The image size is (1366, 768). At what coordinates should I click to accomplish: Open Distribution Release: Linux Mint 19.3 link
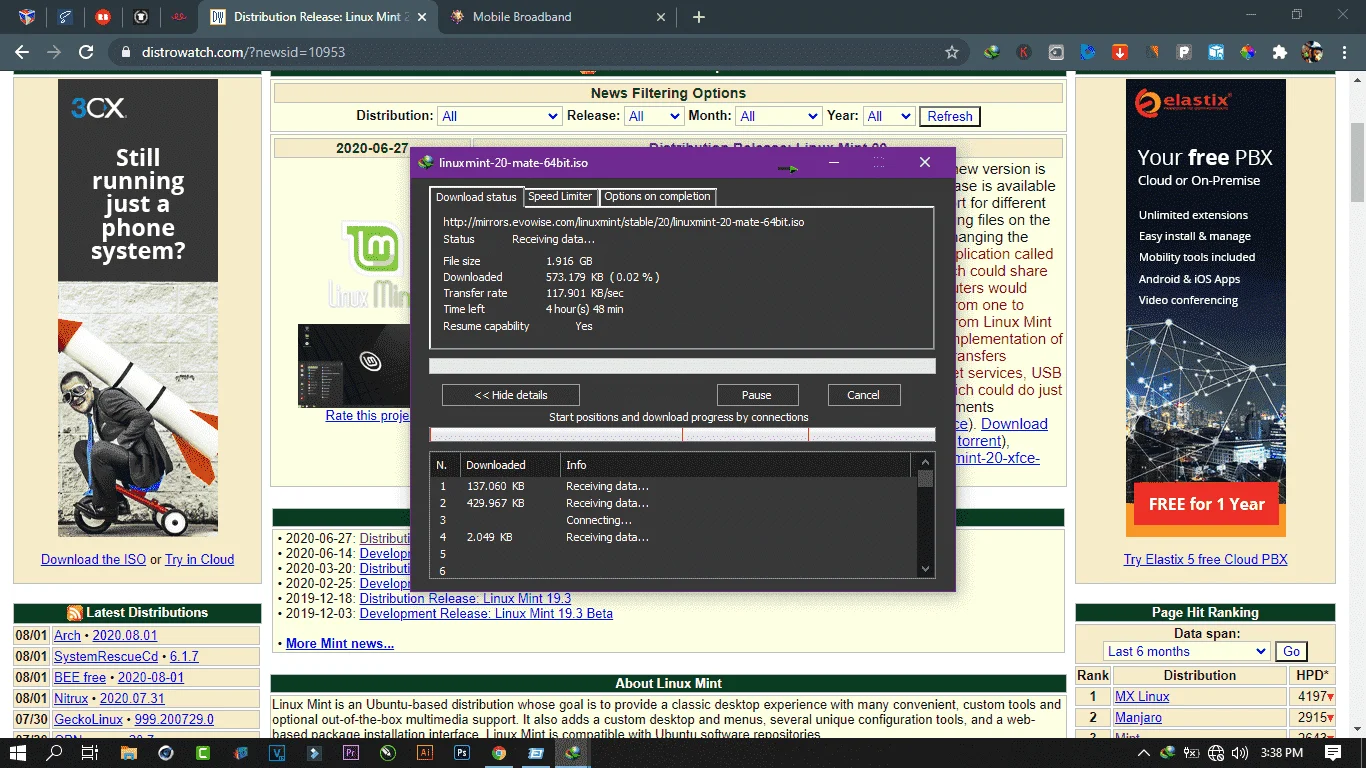point(465,598)
